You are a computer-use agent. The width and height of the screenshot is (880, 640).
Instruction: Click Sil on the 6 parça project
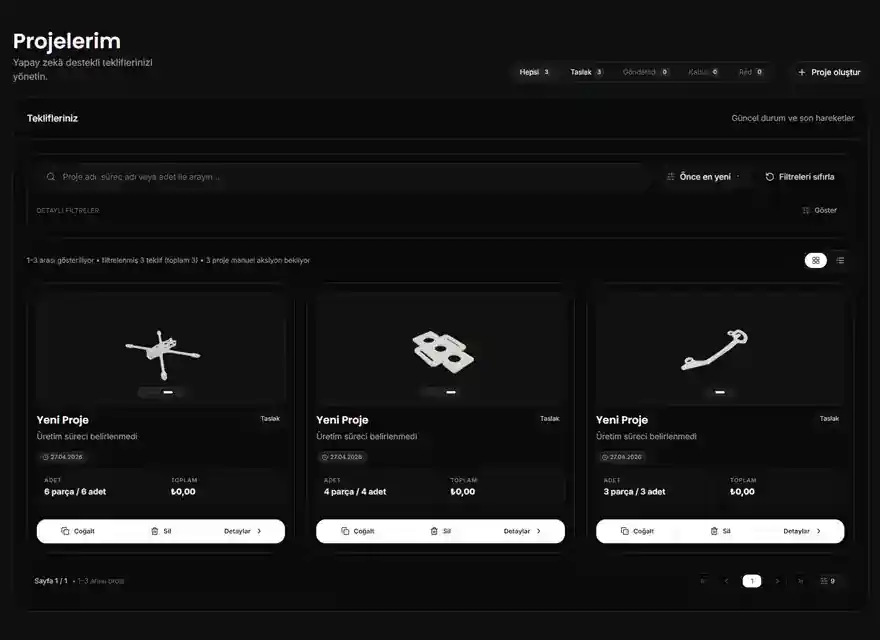pyautogui.click(x=162, y=531)
